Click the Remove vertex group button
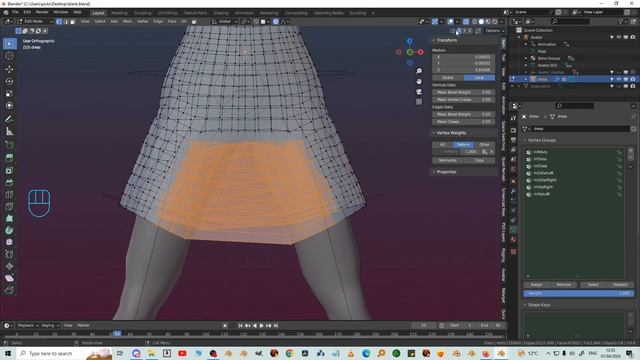The height and width of the screenshot is (360, 640). 564,284
